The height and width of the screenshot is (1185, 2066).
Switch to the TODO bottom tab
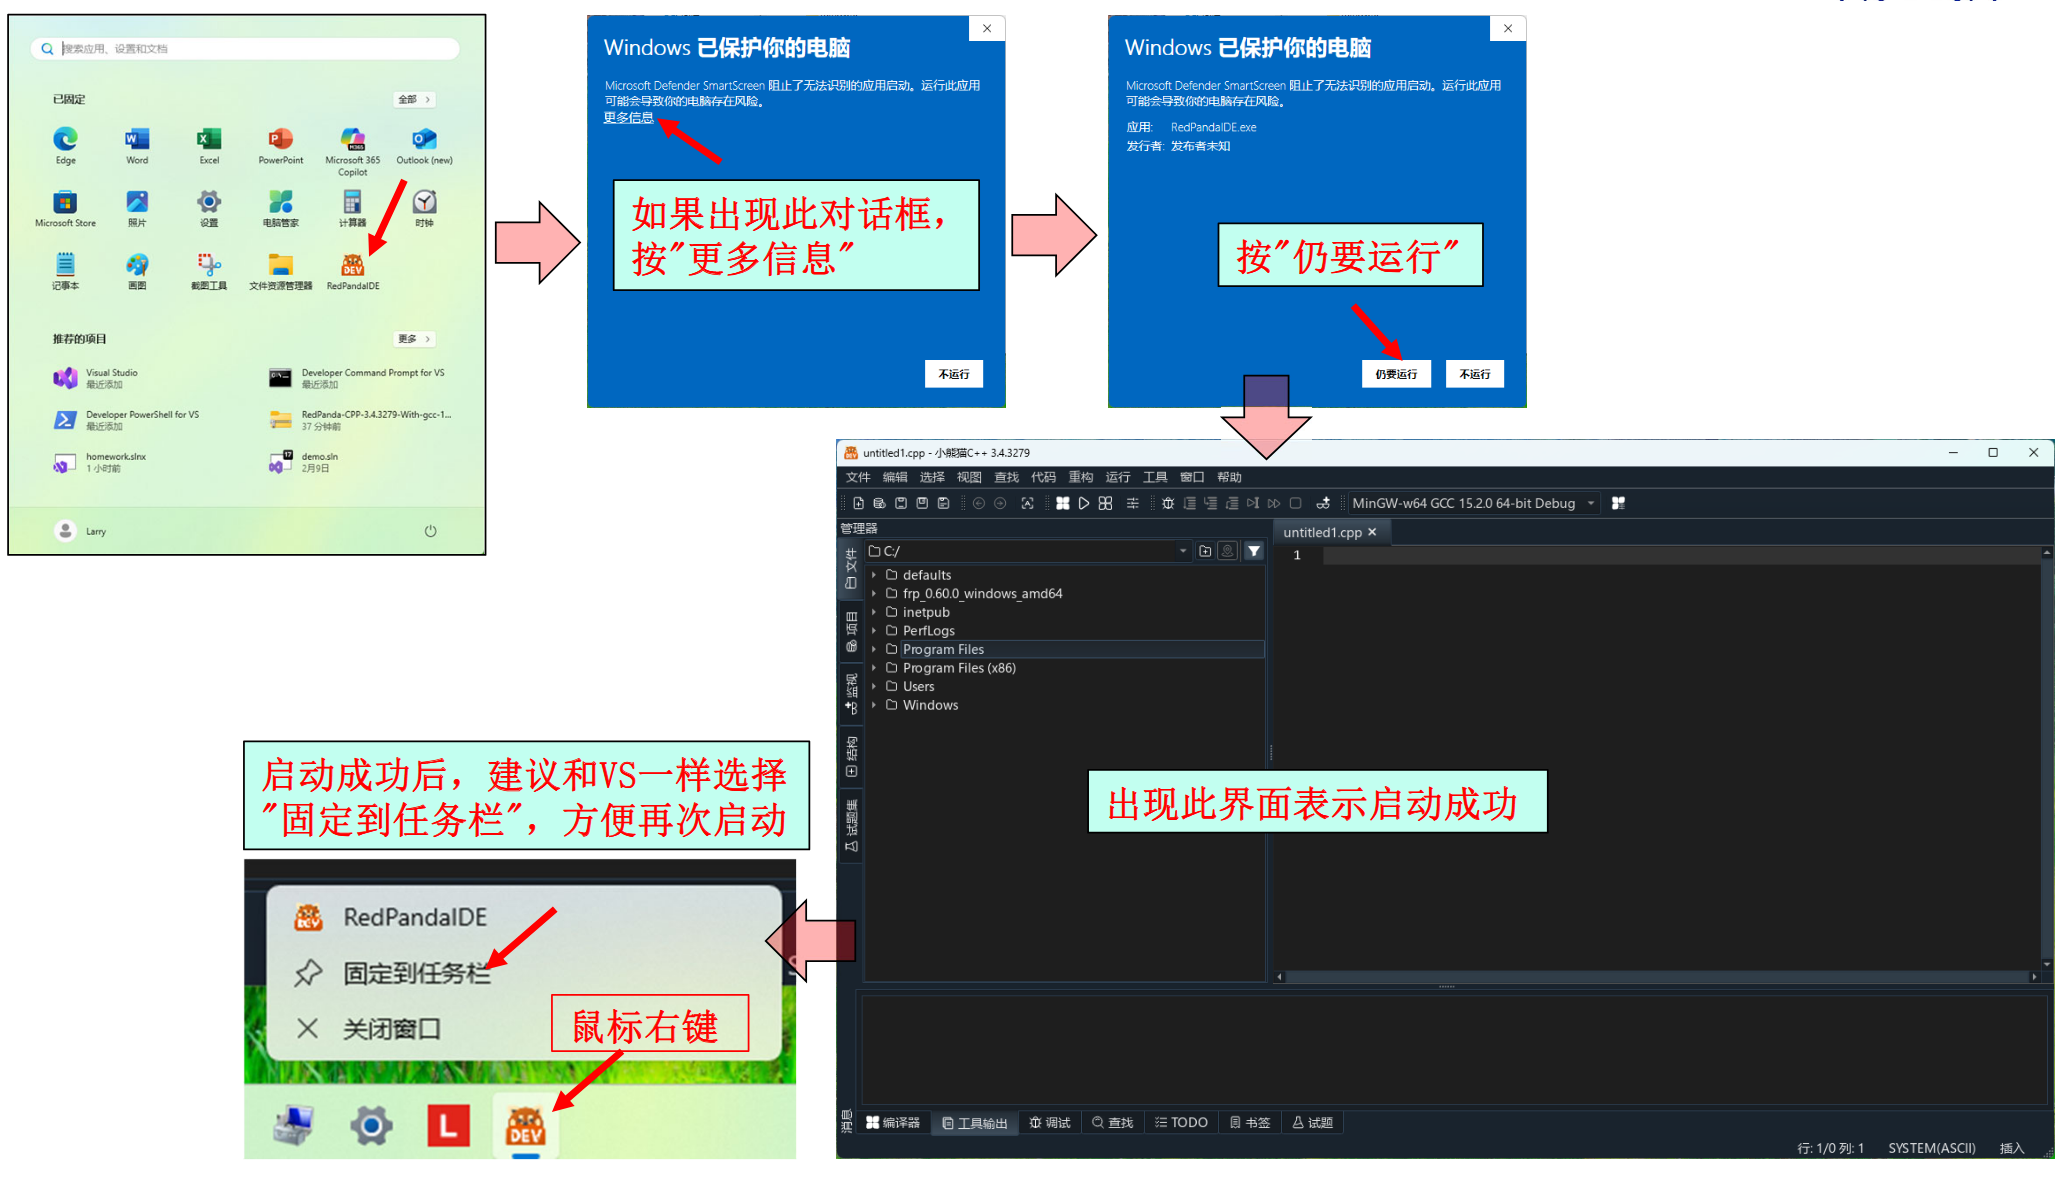pos(1181,1122)
